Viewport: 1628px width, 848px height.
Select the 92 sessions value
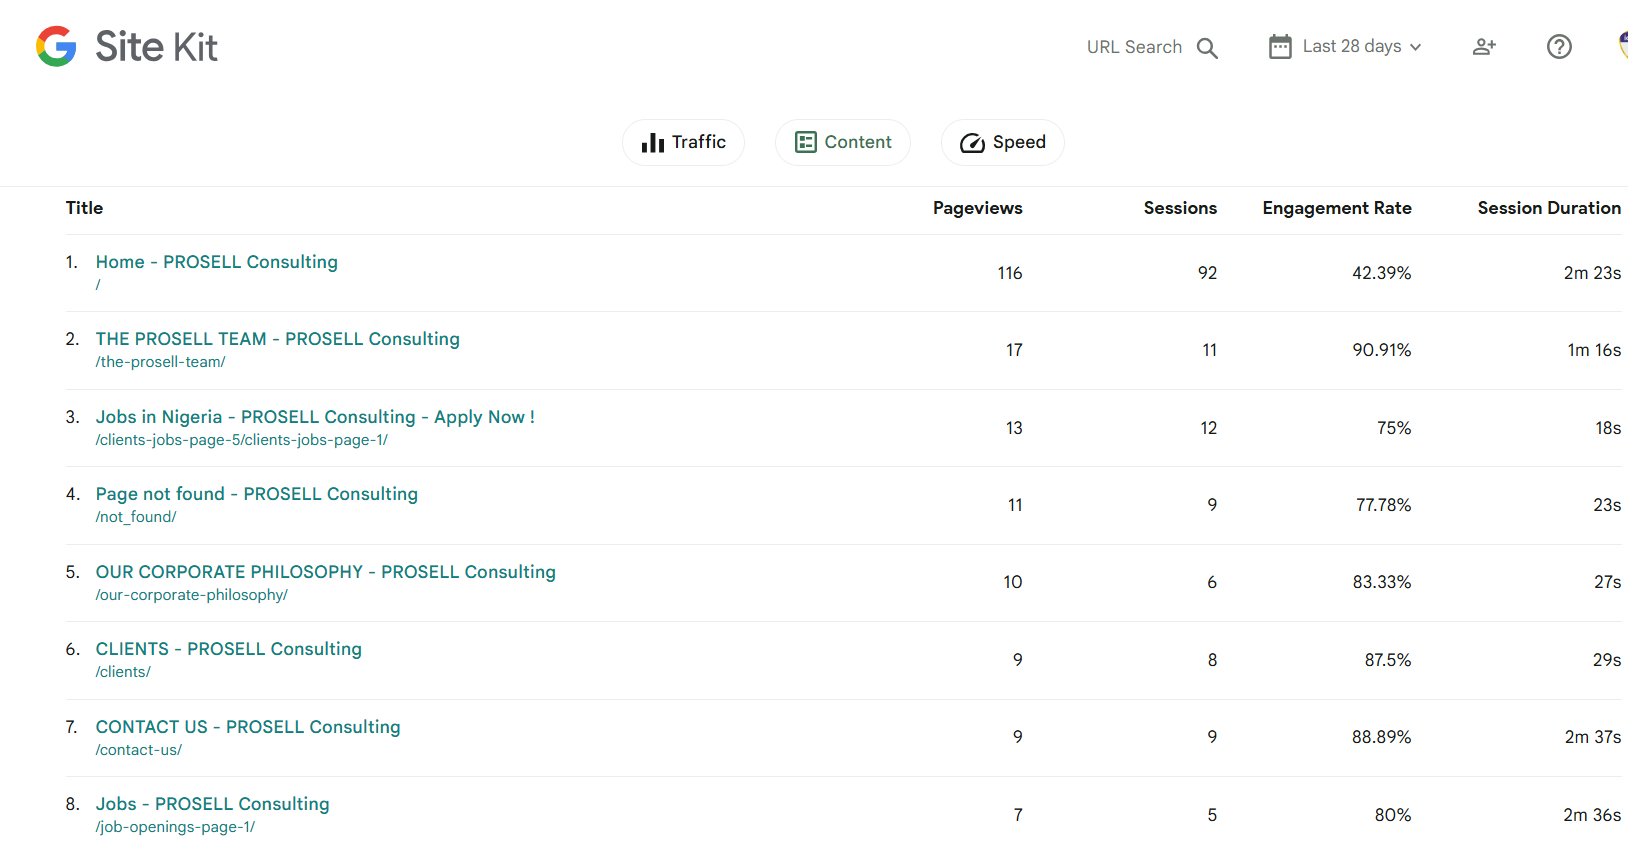pos(1208,273)
